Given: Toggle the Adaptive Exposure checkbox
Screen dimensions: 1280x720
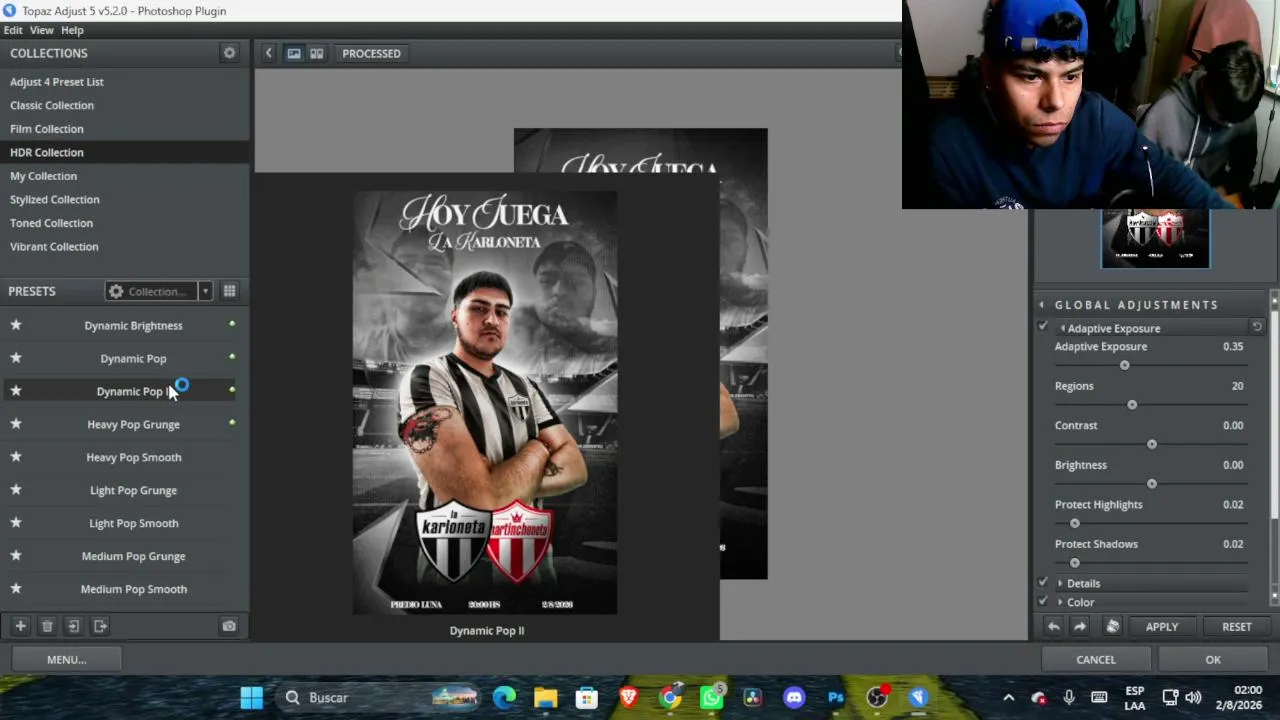Looking at the screenshot, I should [1043, 327].
